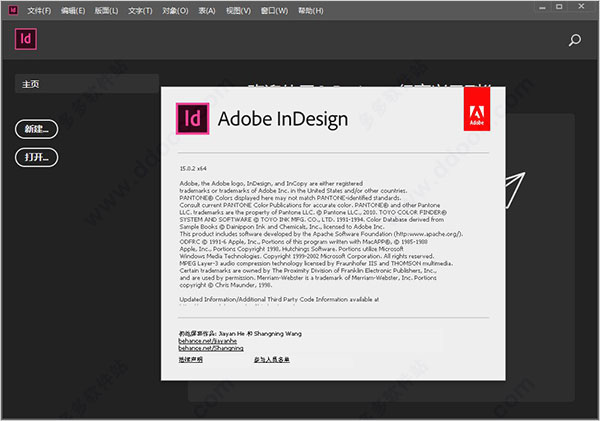This screenshot has width=600, height=421.
Task: Open the search magnifier icon
Action: coord(574,40)
